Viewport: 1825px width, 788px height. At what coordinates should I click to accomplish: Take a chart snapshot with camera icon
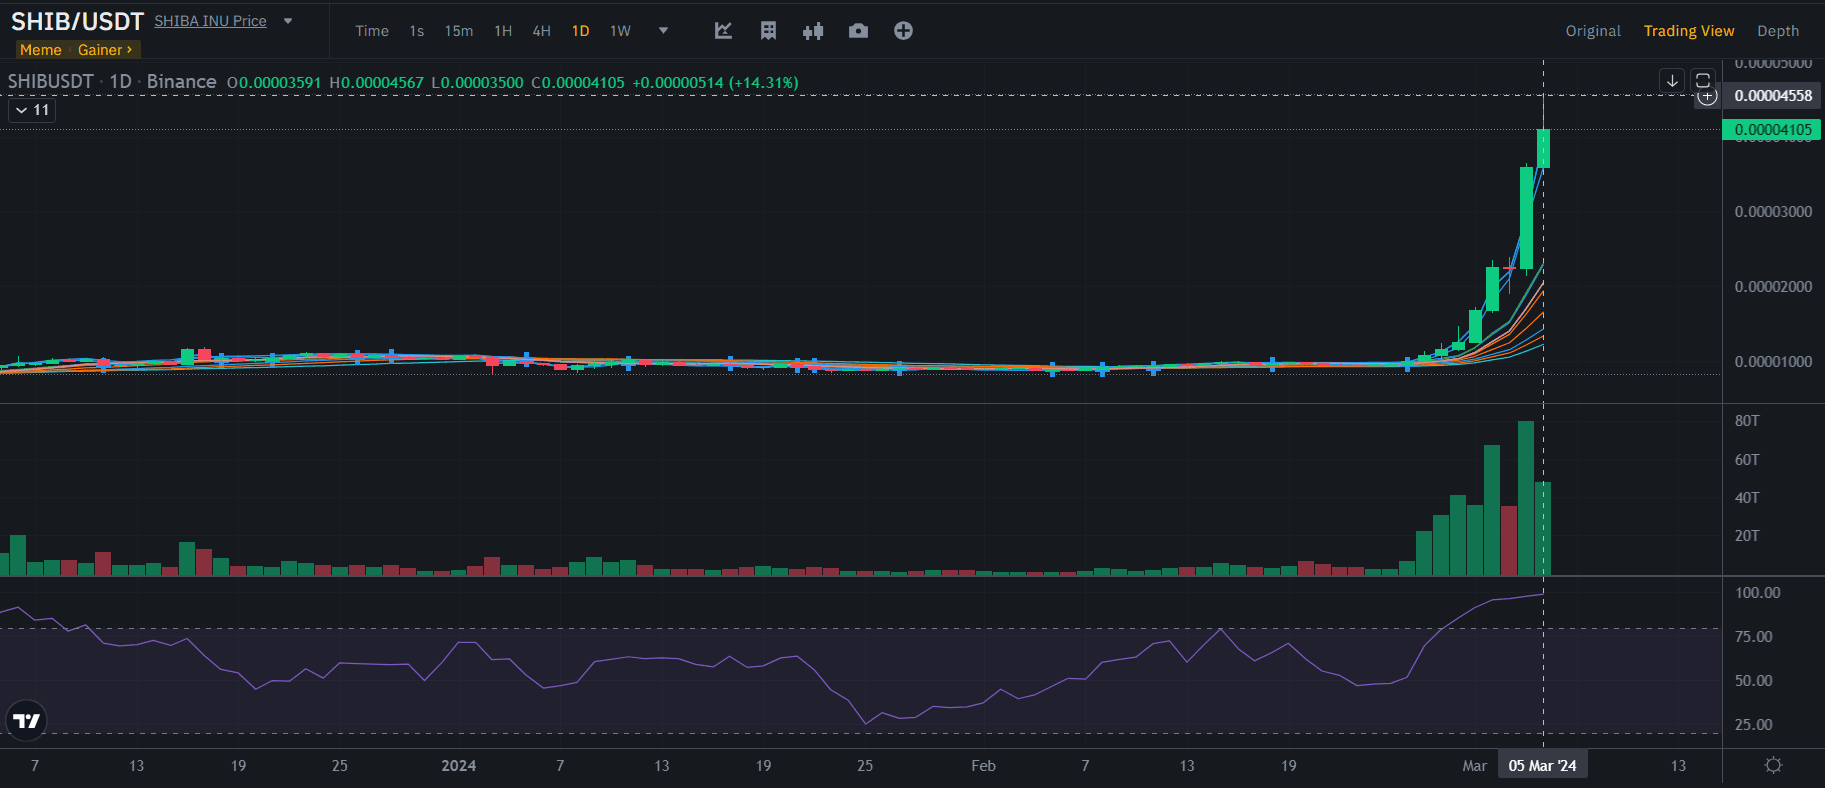tap(858, 31)
